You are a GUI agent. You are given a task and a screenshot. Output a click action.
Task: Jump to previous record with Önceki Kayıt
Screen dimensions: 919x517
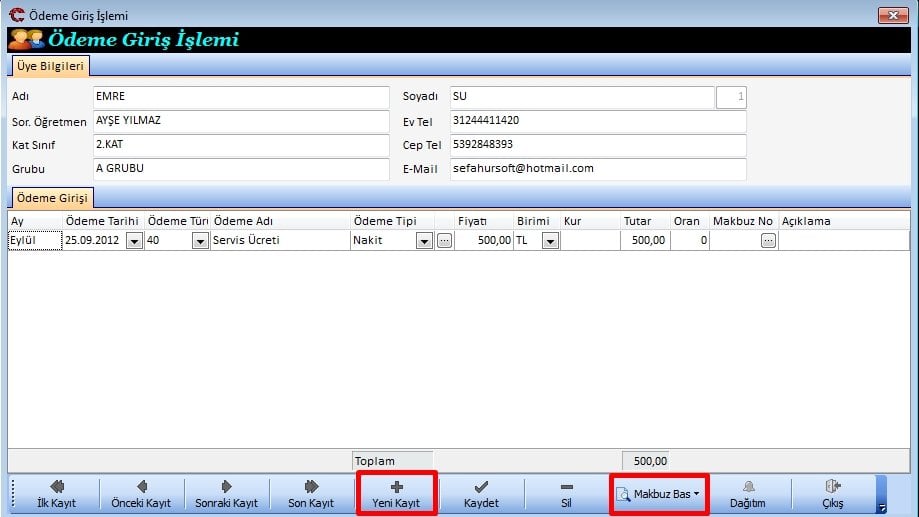click(x=141, y=494)
